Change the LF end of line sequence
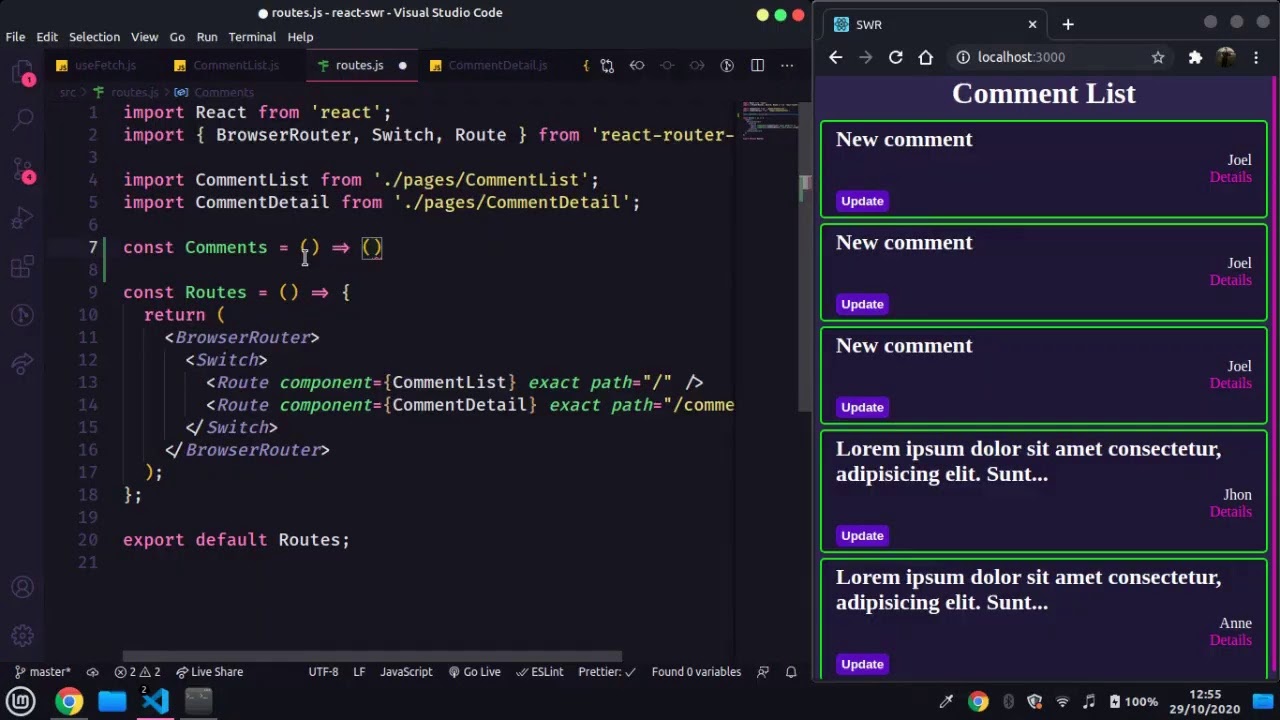 pyautogui.click(x=359, y=672)
